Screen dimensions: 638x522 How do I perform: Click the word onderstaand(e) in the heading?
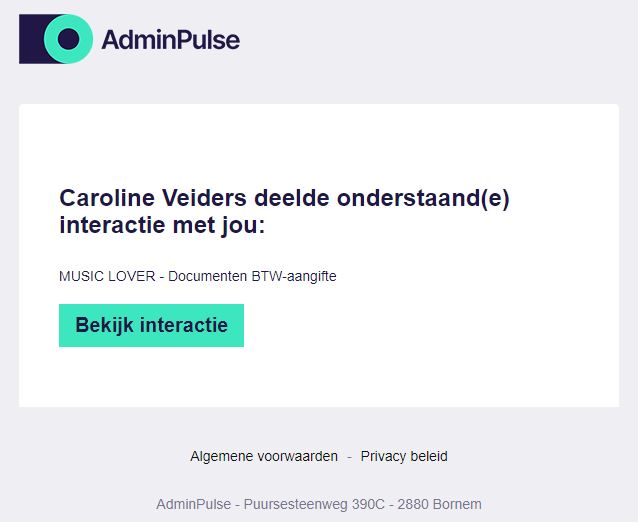point(423,199)
